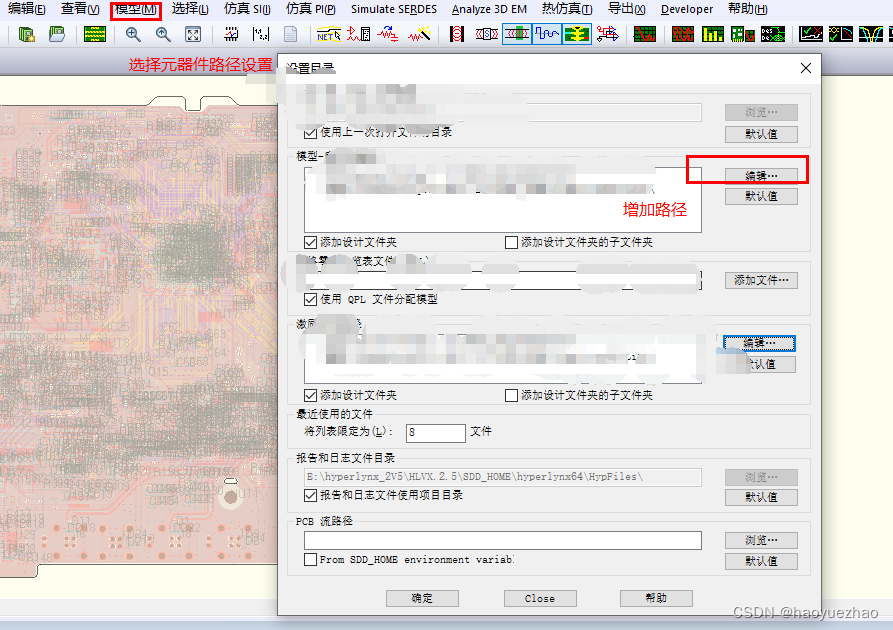Check 添加设计文件夹的子文件夹 in the 激励 section
The width and height of the screenshot is (893, 630).
tap(511, 395)
